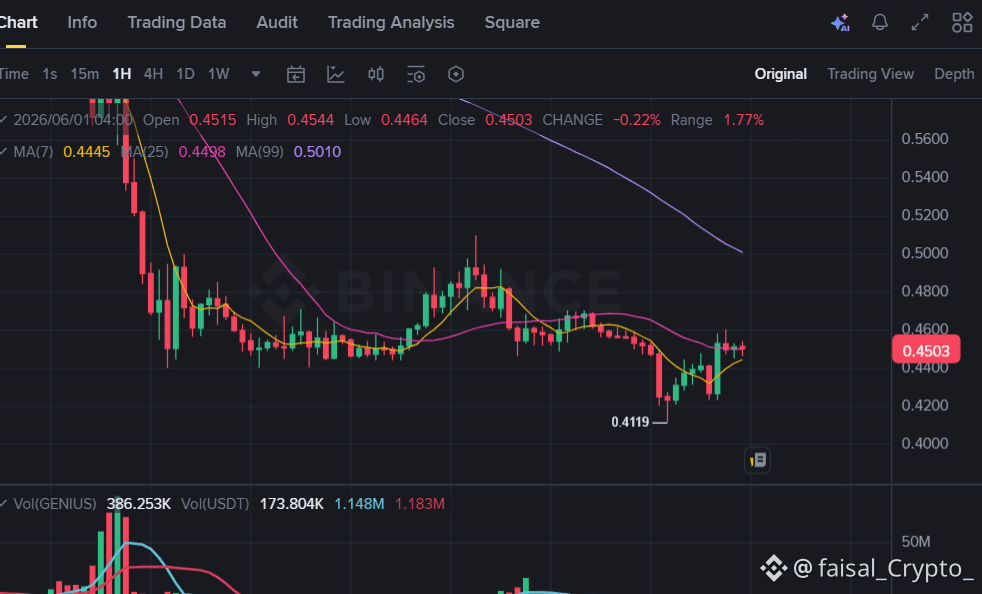Switch to the Chart tab
Image resolution: width=982 pixels, height=594 pixels.
(x=18, y=23)
